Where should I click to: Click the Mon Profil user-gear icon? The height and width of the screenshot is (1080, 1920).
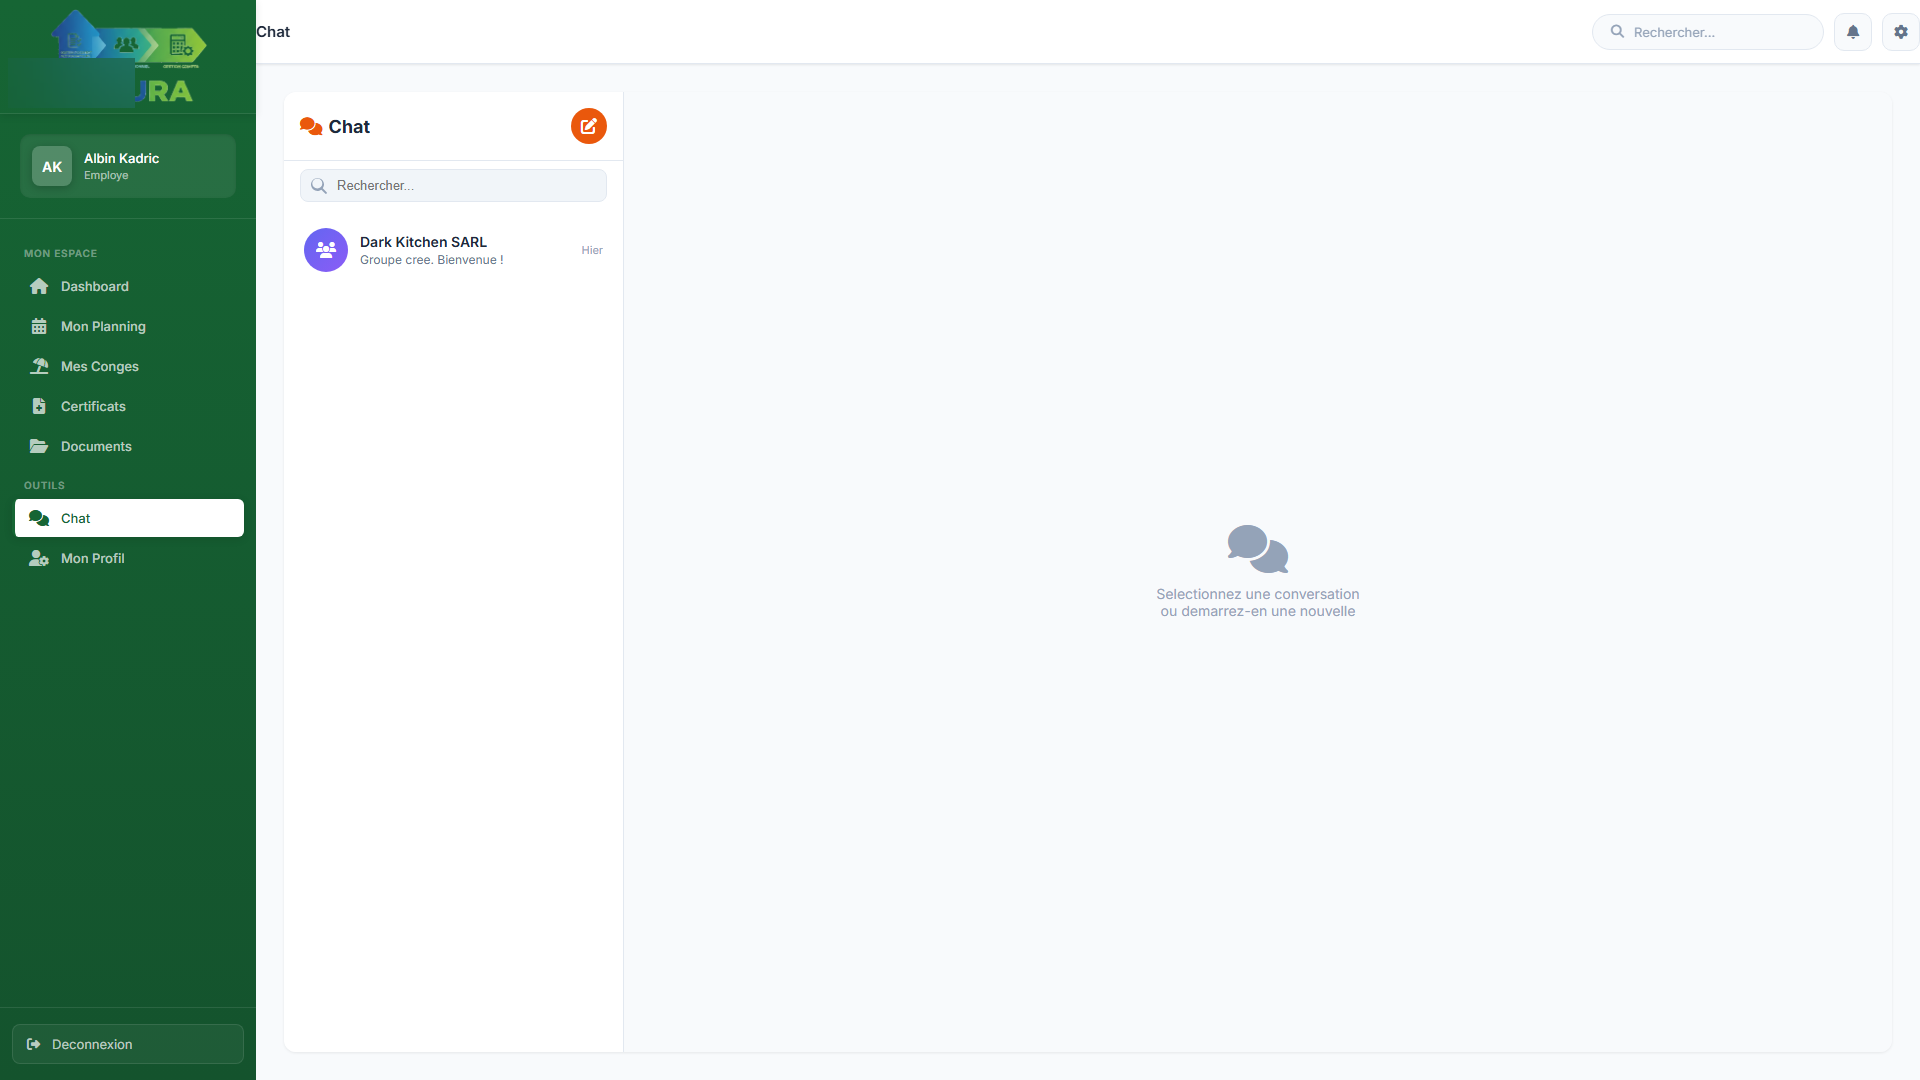[39, 559]
